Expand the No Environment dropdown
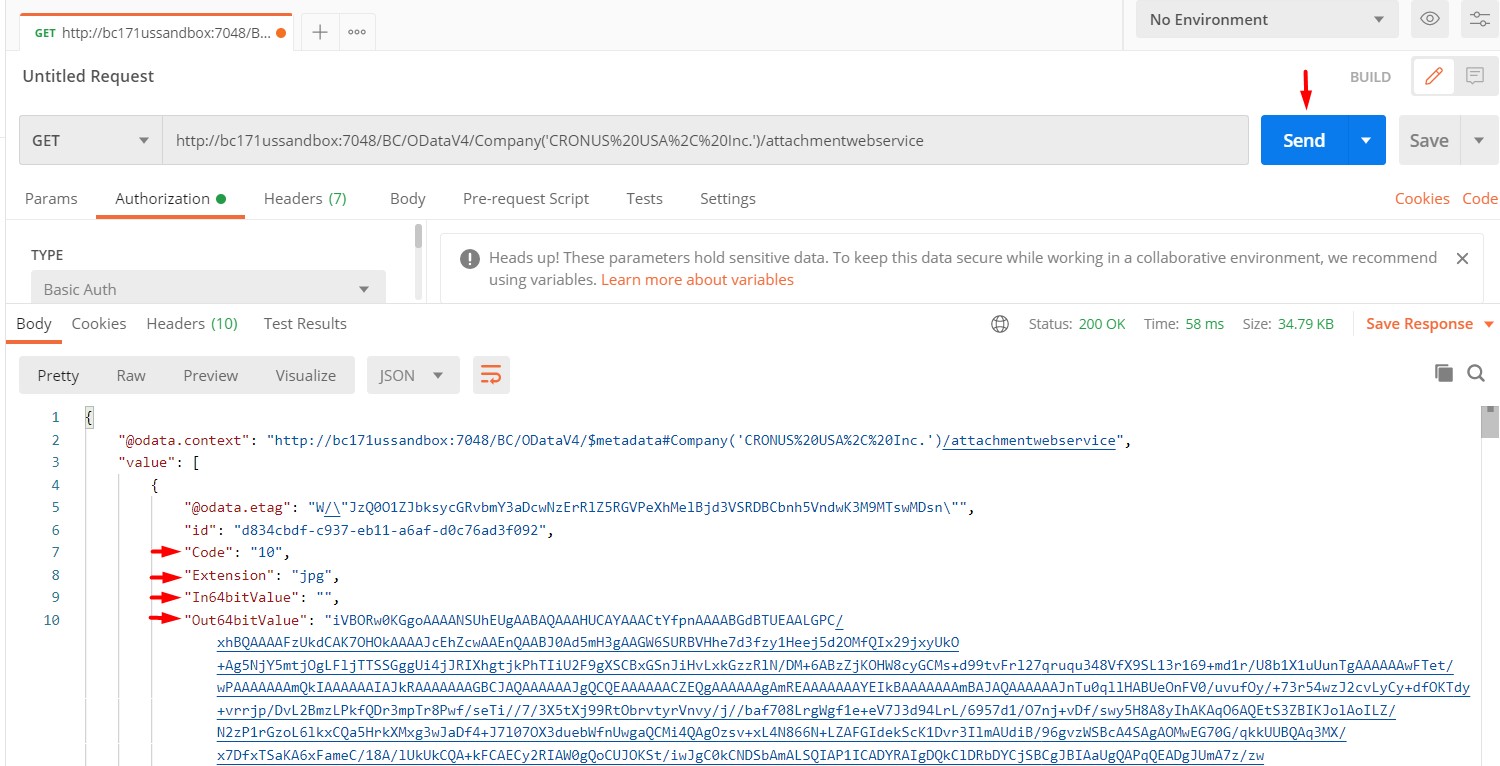Screen dimensions: 1500x766 coord(1267,19)
